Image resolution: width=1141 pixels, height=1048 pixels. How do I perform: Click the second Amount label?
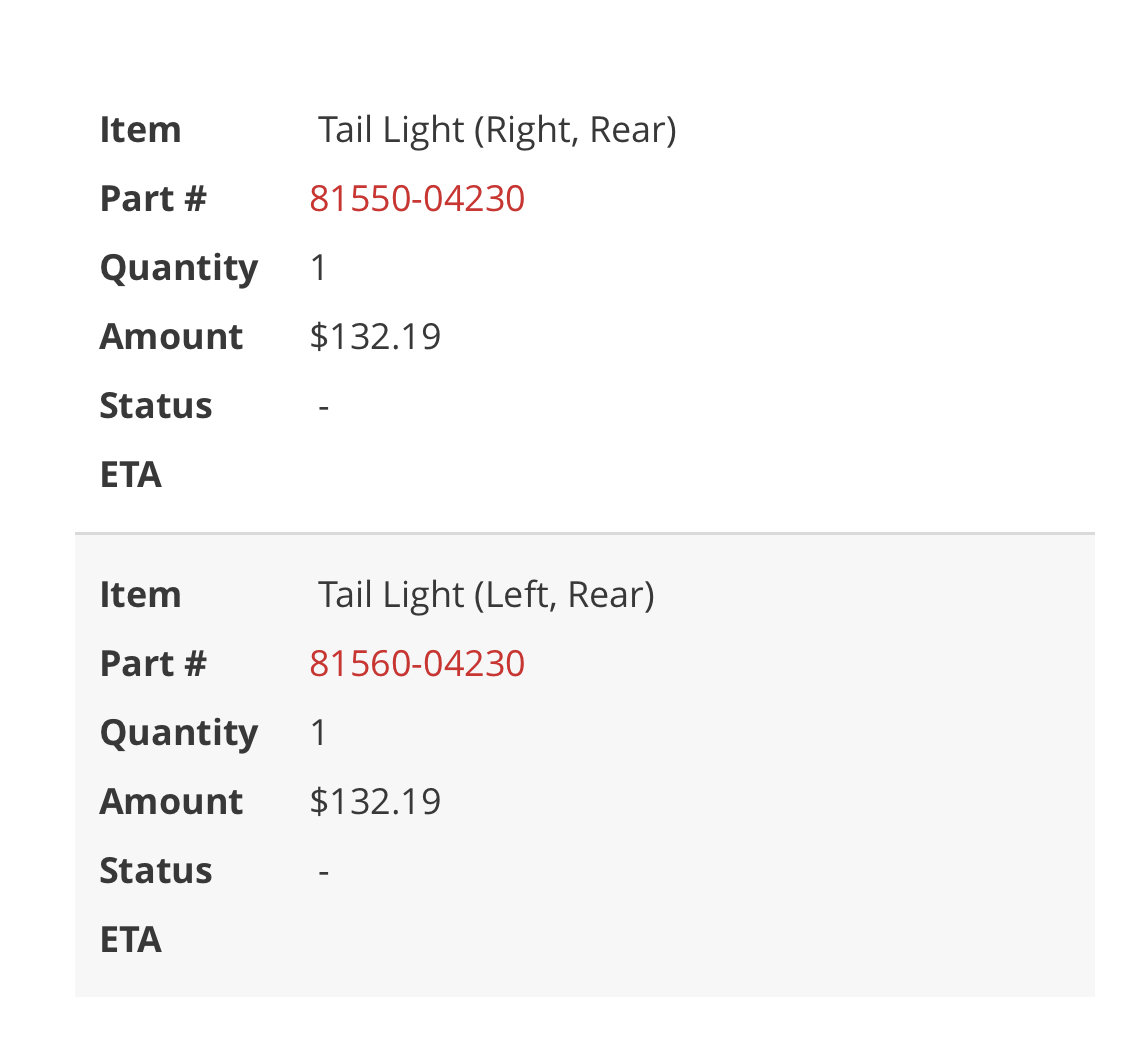171,802
